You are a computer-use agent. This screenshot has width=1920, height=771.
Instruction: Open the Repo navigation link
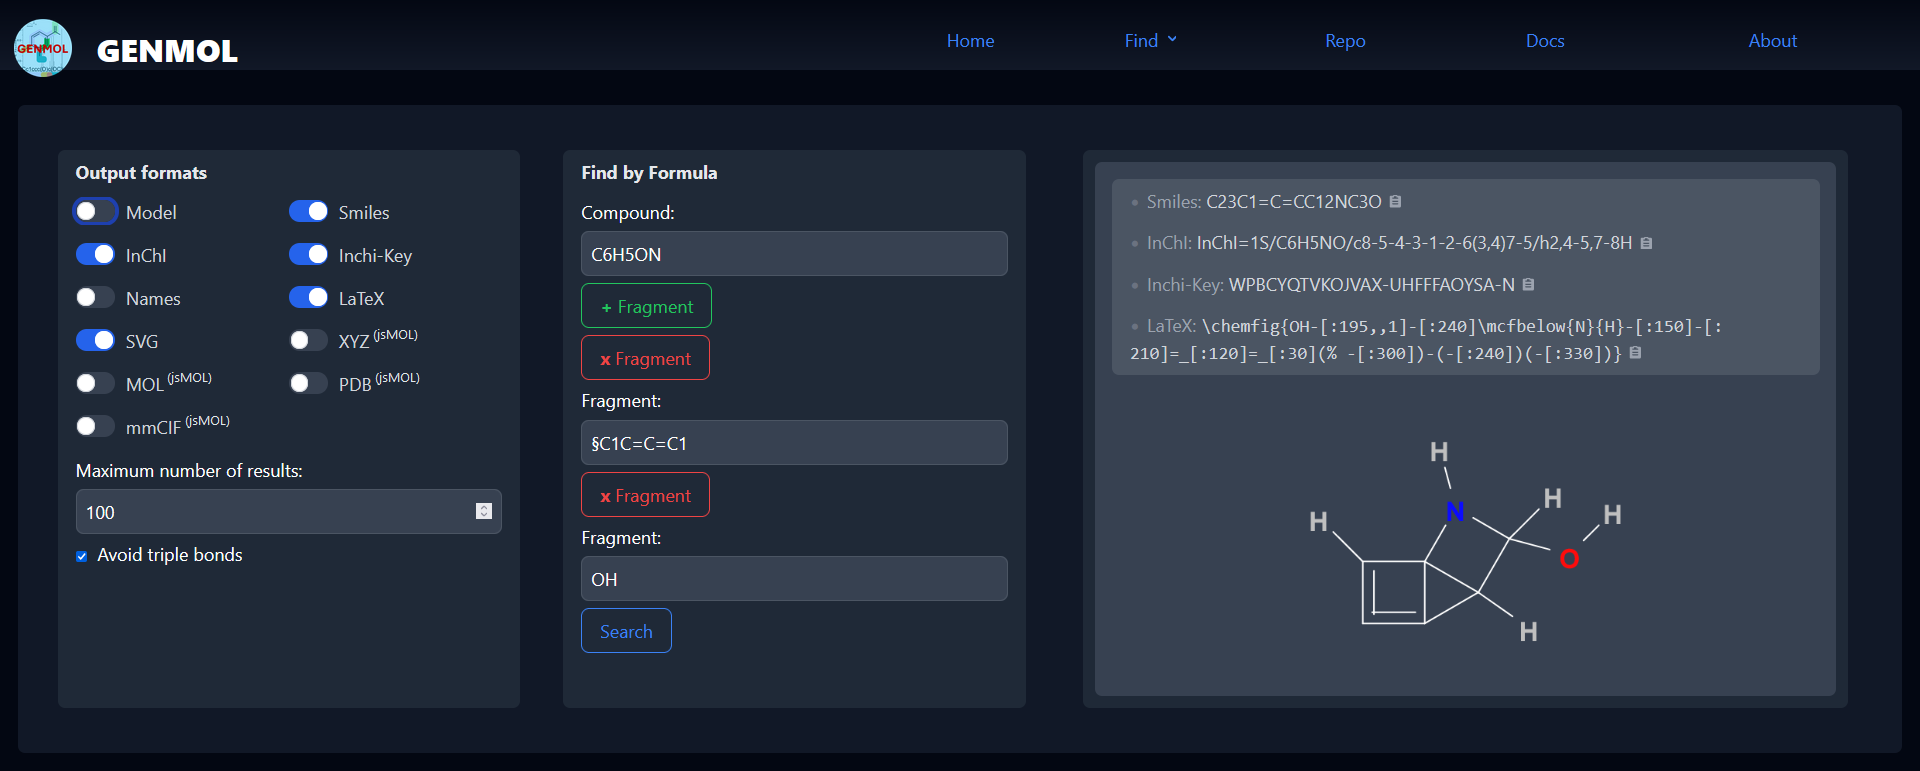point(1345,41)
